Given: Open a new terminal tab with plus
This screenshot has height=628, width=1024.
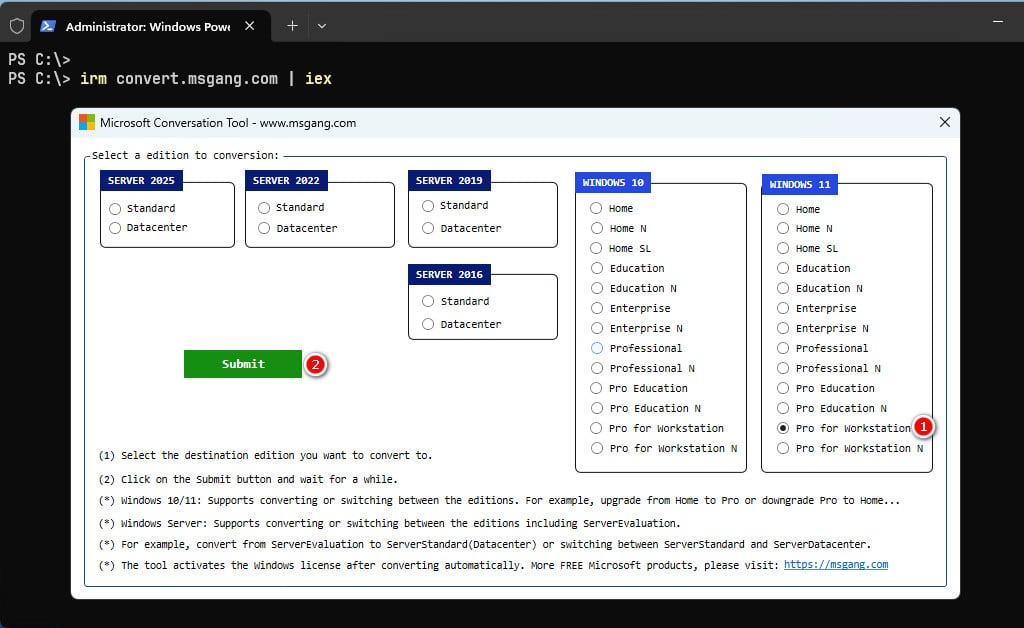Looking at the screenshot, I should click(293, 25).
